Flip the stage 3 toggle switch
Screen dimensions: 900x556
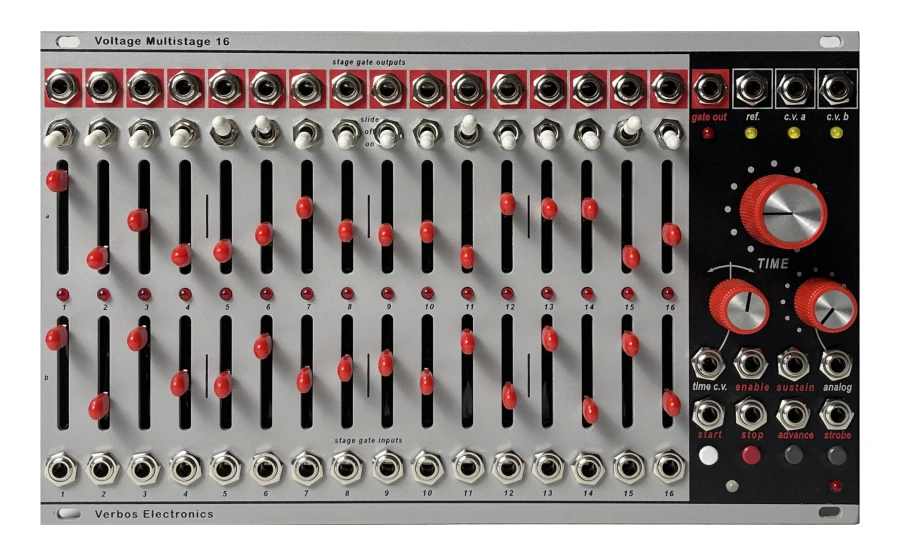[x=142, y=134]
